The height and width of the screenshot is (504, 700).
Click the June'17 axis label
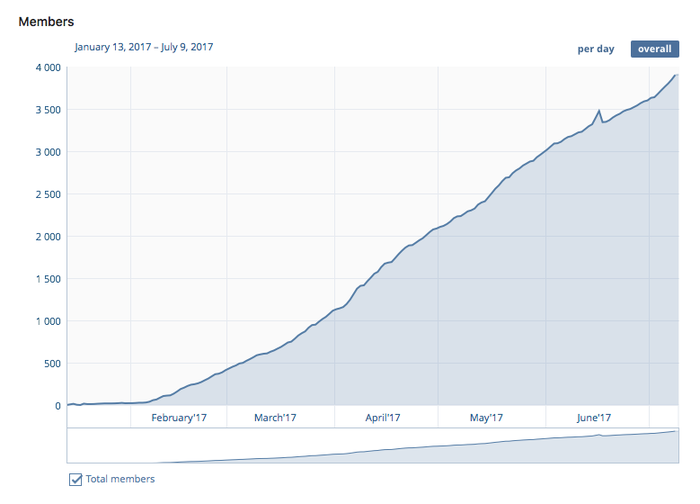(x=593, y=418)
